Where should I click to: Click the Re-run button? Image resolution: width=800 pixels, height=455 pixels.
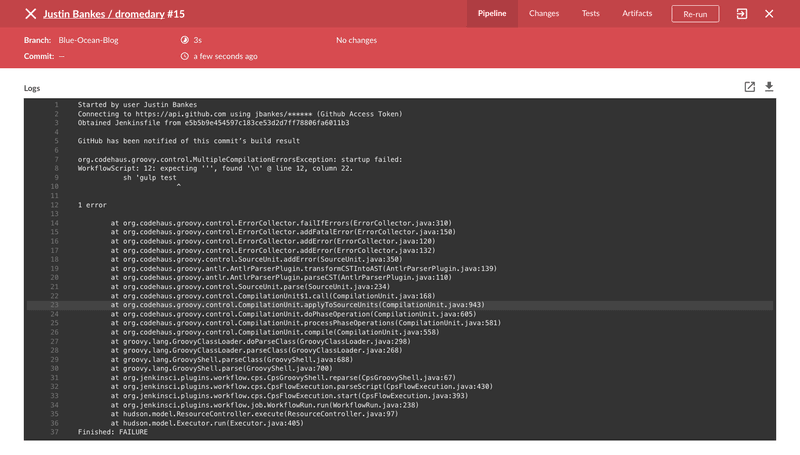click(695, 14)
